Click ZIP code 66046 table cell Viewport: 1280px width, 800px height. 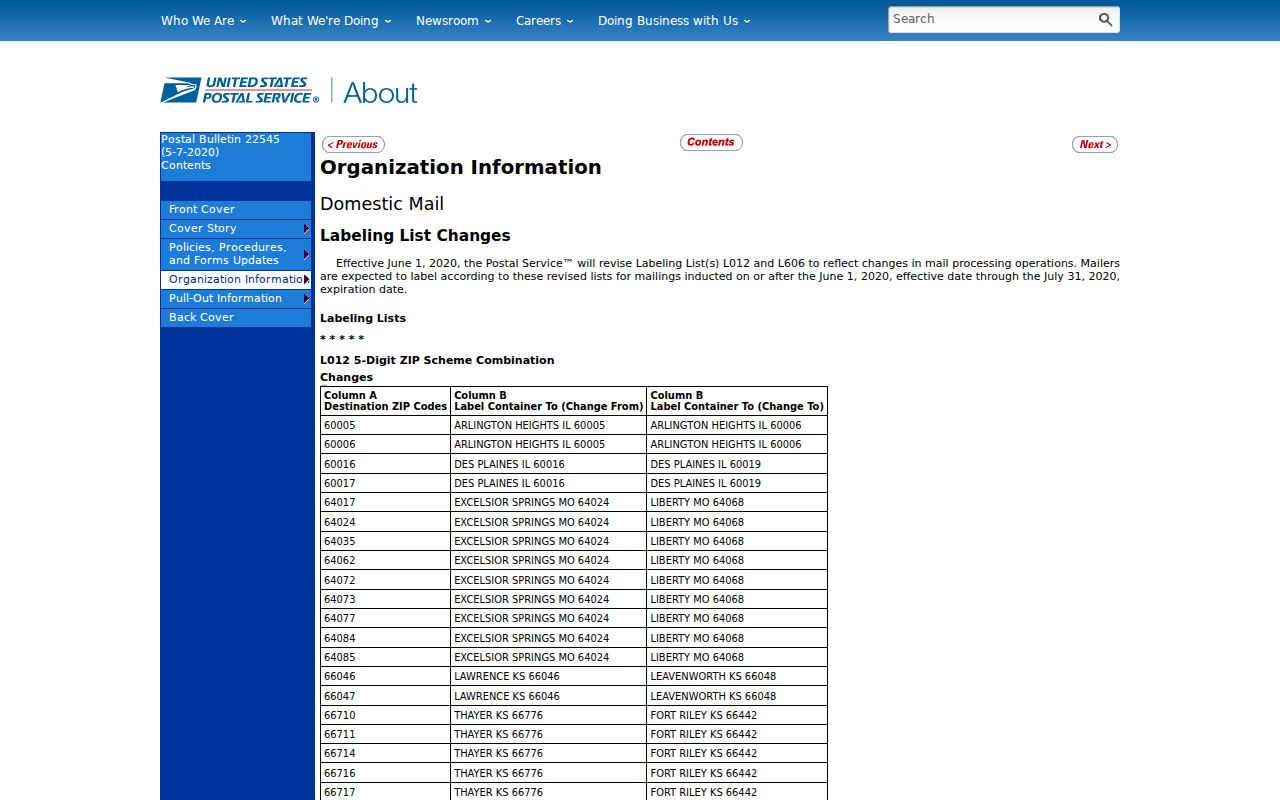click(386, 676)
